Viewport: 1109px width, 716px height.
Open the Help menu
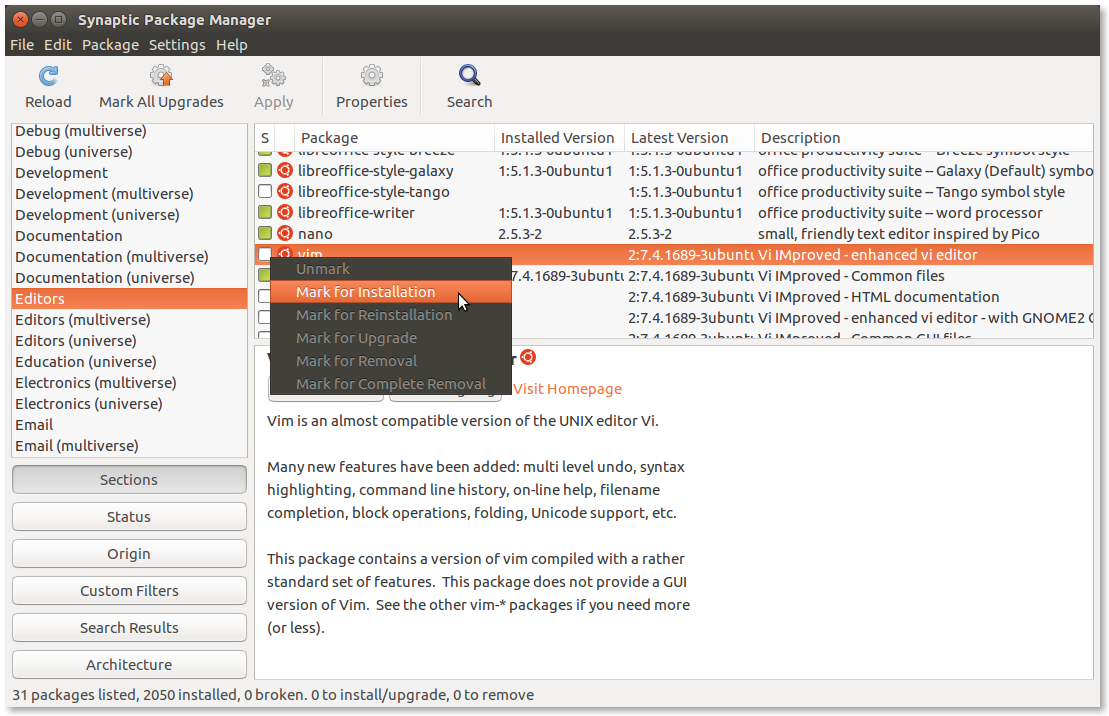coord(231,45)
